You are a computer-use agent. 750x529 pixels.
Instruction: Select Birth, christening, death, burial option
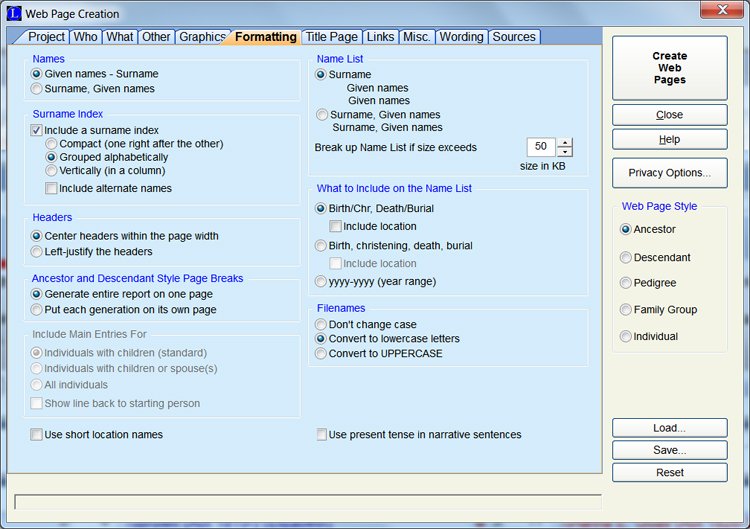[x=394, y=246]
